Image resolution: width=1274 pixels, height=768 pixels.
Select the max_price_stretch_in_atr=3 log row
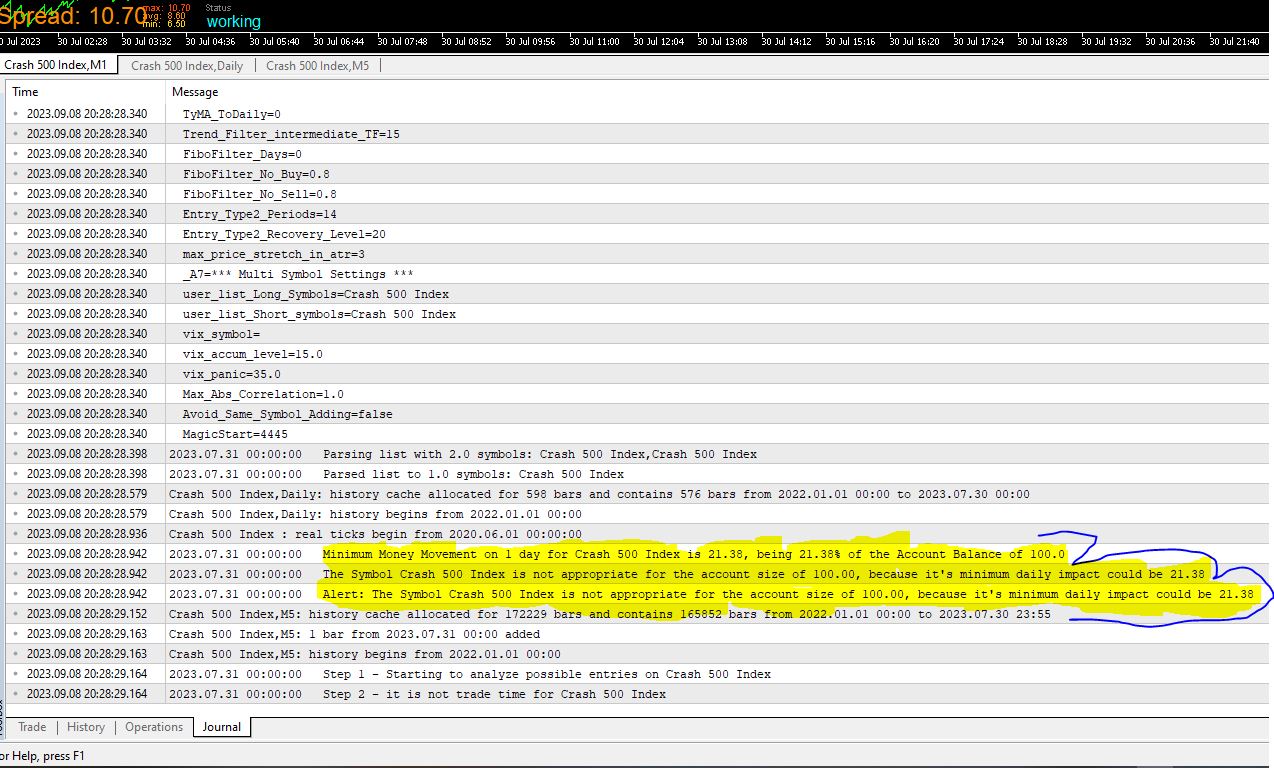pyautogui.click(x=638, y=254)
